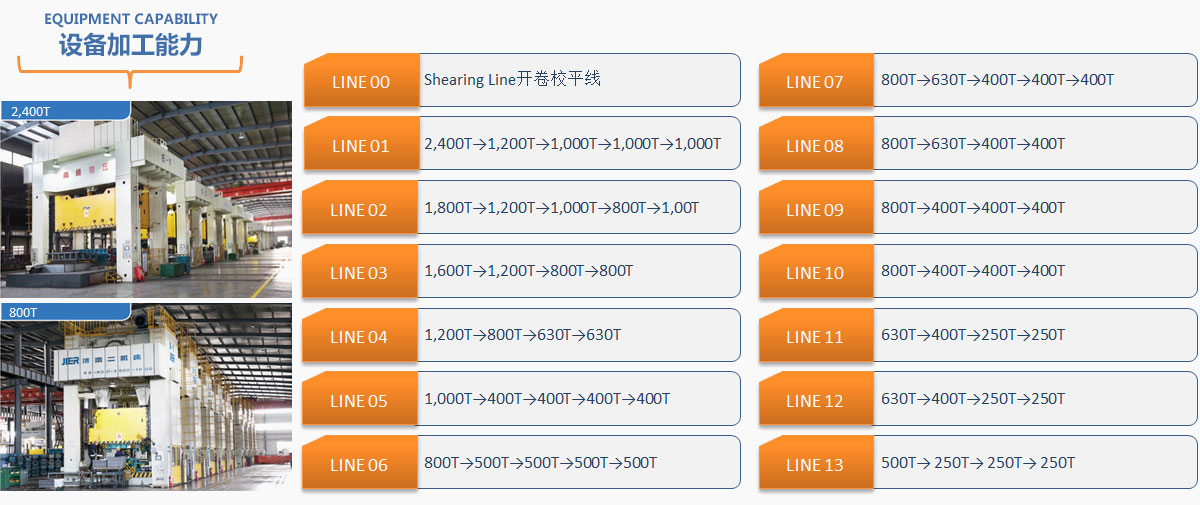Choose the LINE 13 orange tab
Viewport: 1200px width, 505px height.
click(815, 464)
